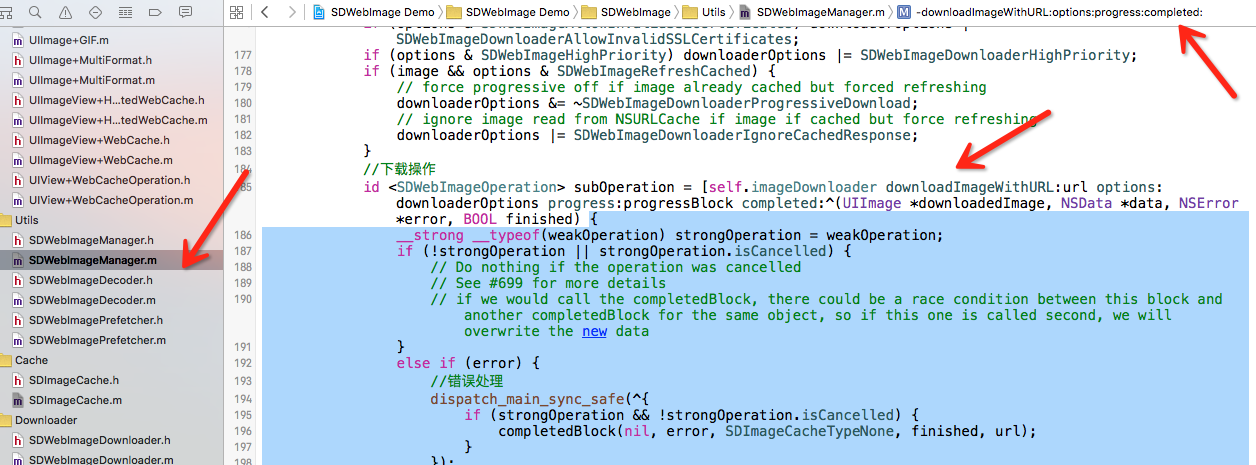Viewport: 1256px width, 465px height.
Task: Open SDWebImagePrefetcher.m file
Action: (x=96, y=340)
